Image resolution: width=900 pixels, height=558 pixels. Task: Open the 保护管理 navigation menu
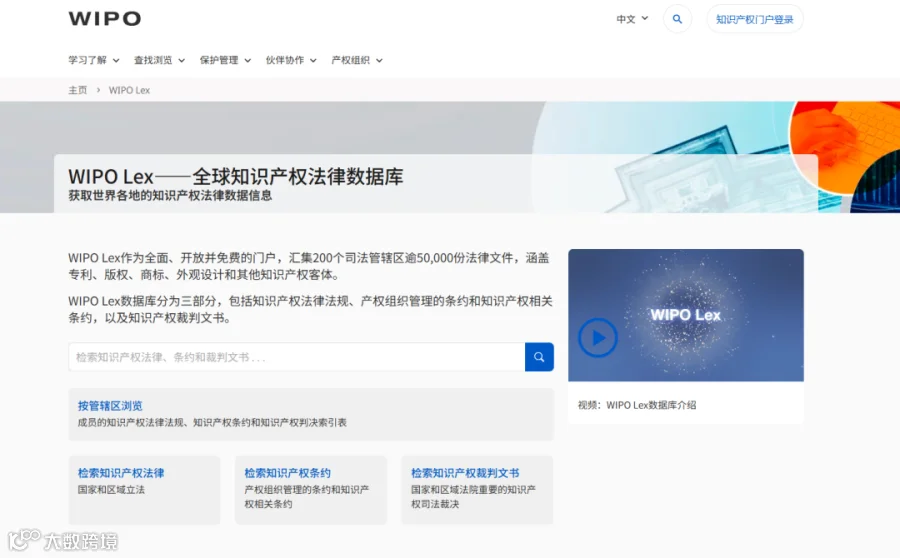pyautogui.click(x=226, y=60)
